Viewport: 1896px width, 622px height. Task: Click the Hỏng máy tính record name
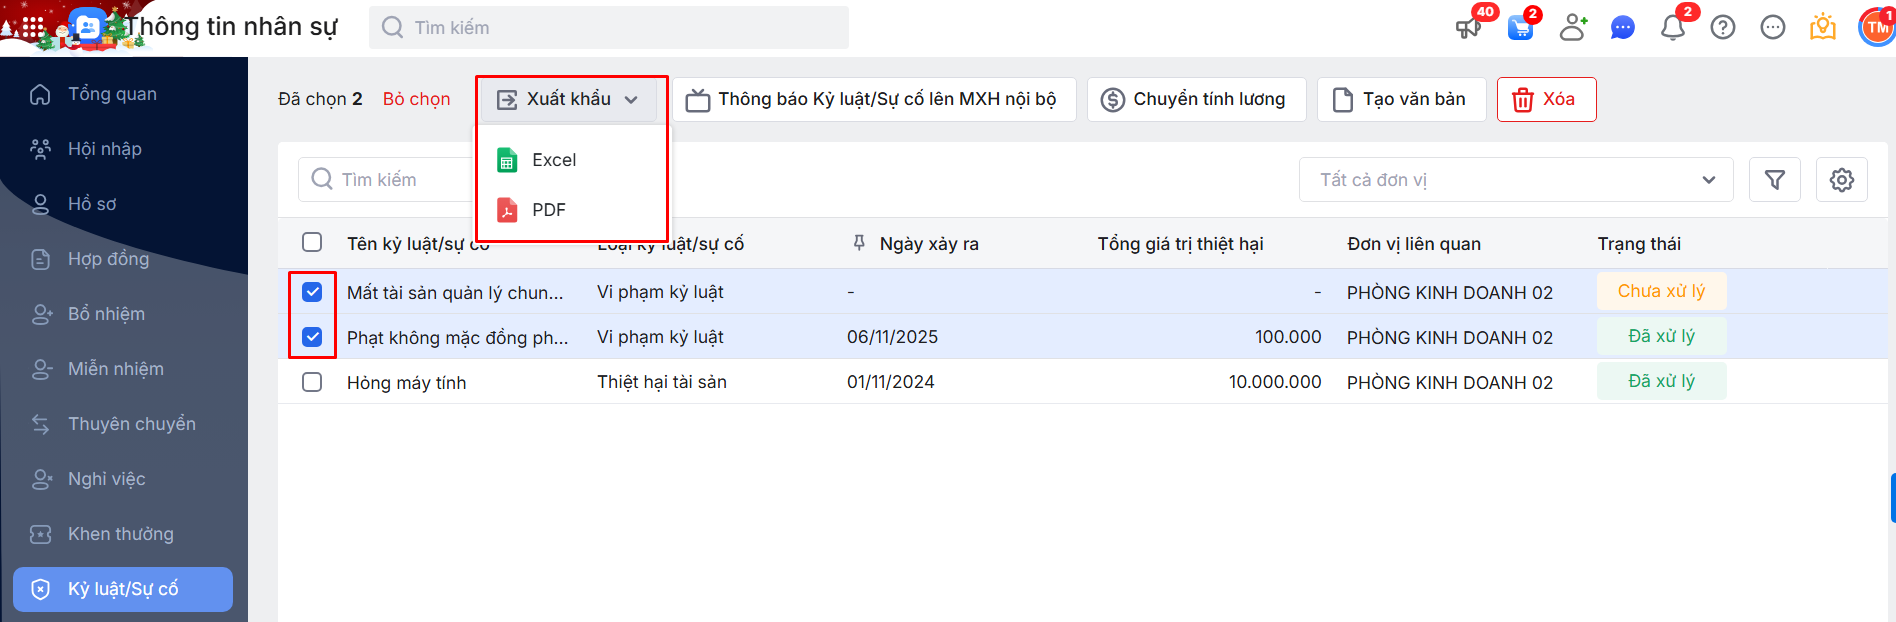[x=407, y=383]
